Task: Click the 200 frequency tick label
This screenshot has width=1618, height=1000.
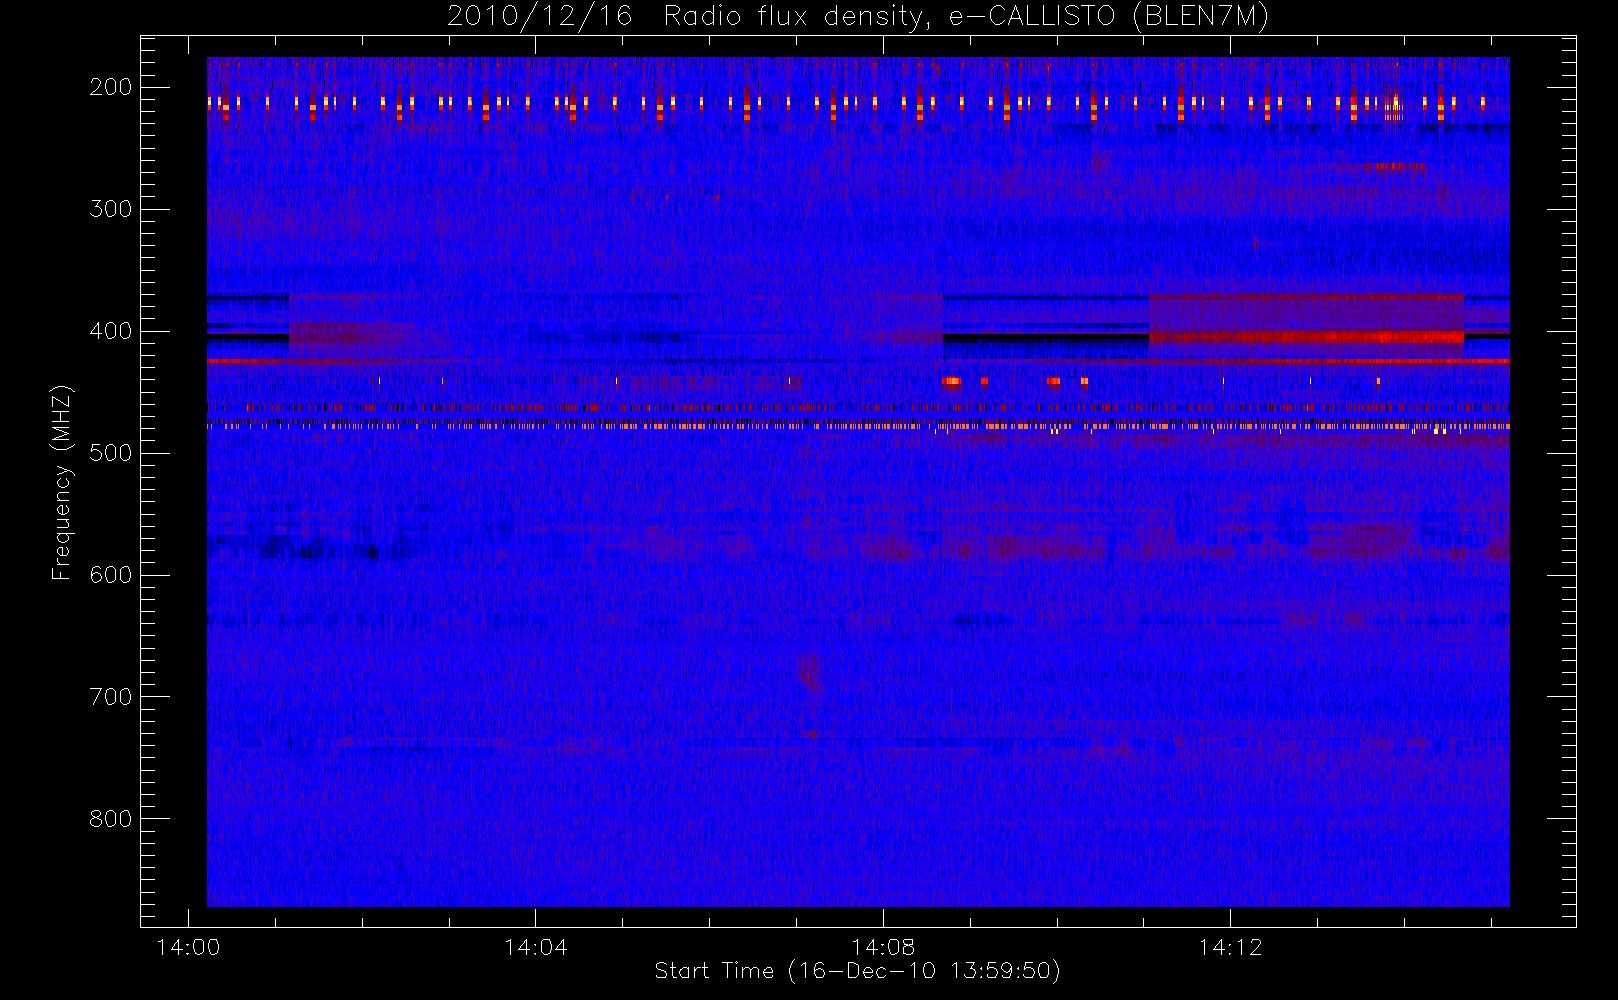Action: point(111,87)
